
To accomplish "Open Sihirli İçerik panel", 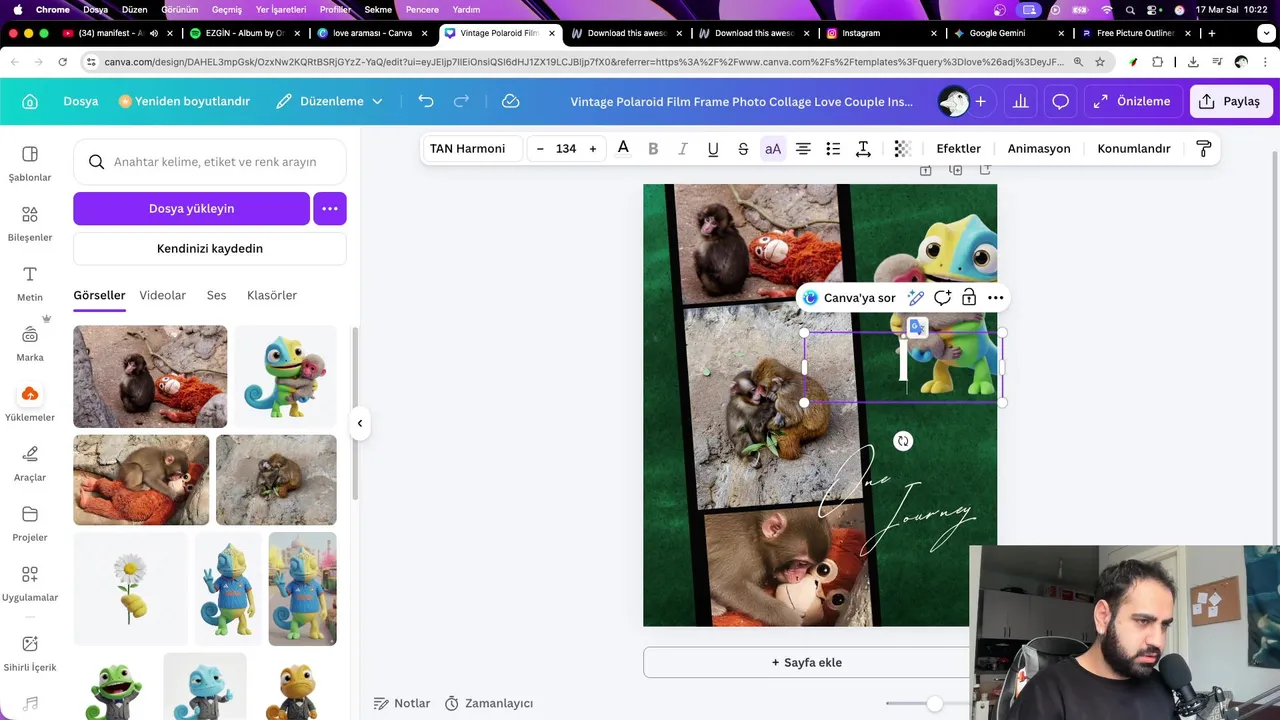I will pos(30,654).
